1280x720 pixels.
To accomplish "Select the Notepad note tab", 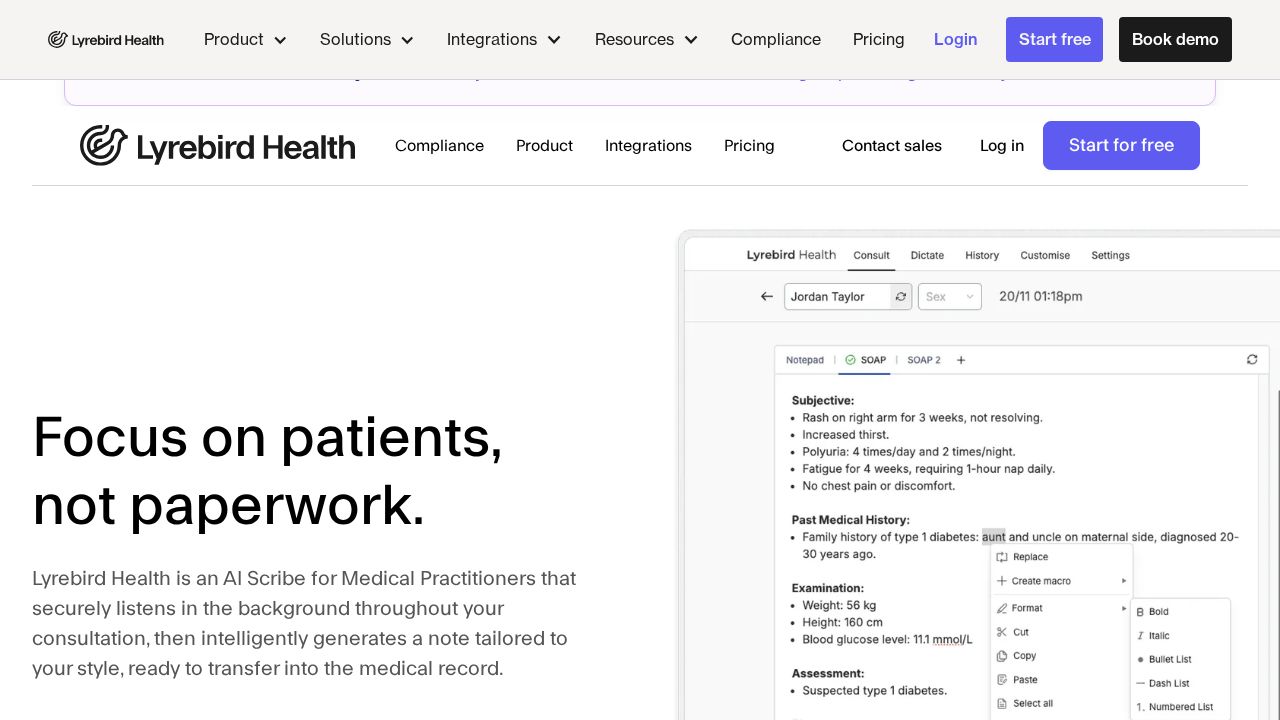I will pyautogui.click(x=805, y=360).
